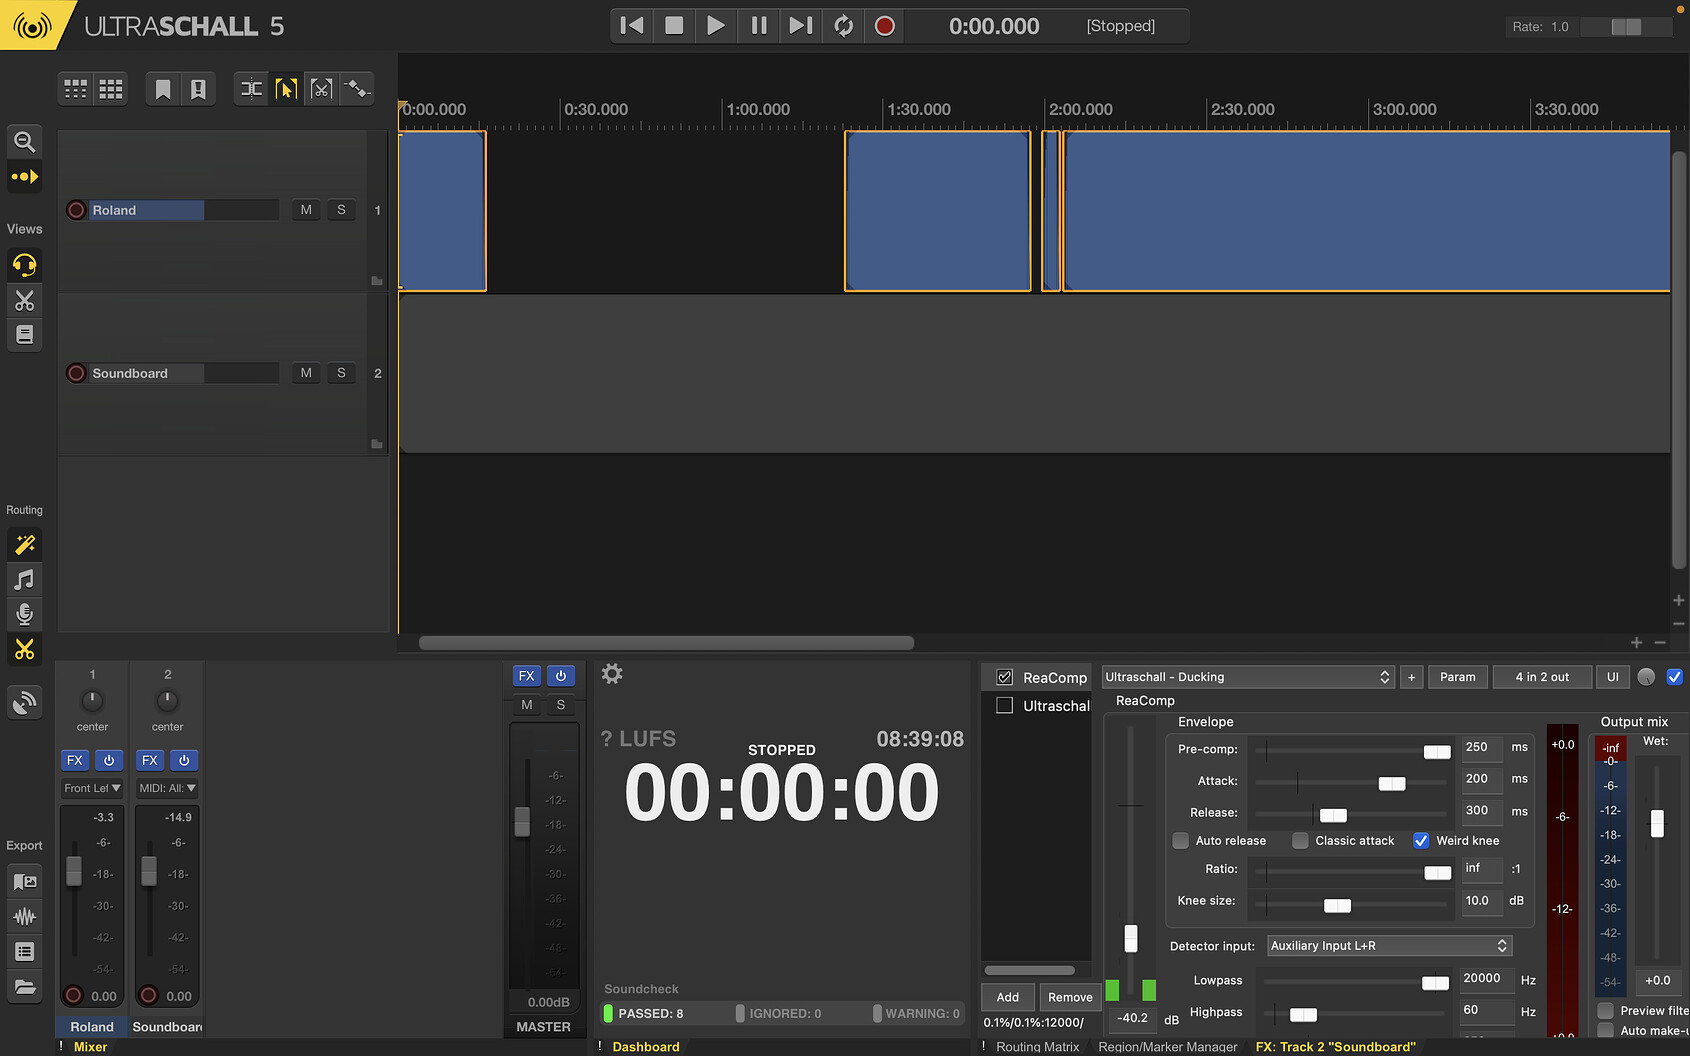Select the small dashed grid view icon
This screenshot has height=1056, width=1690.
click(76, 89)
